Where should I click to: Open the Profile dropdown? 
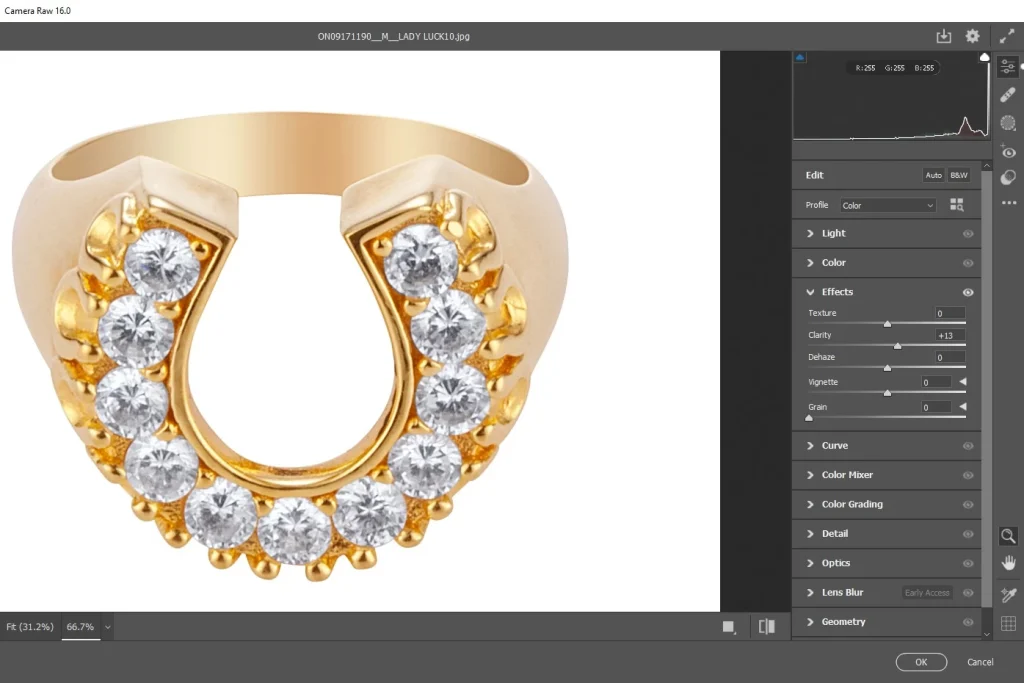pyautogui.click(x=888, y=204)
